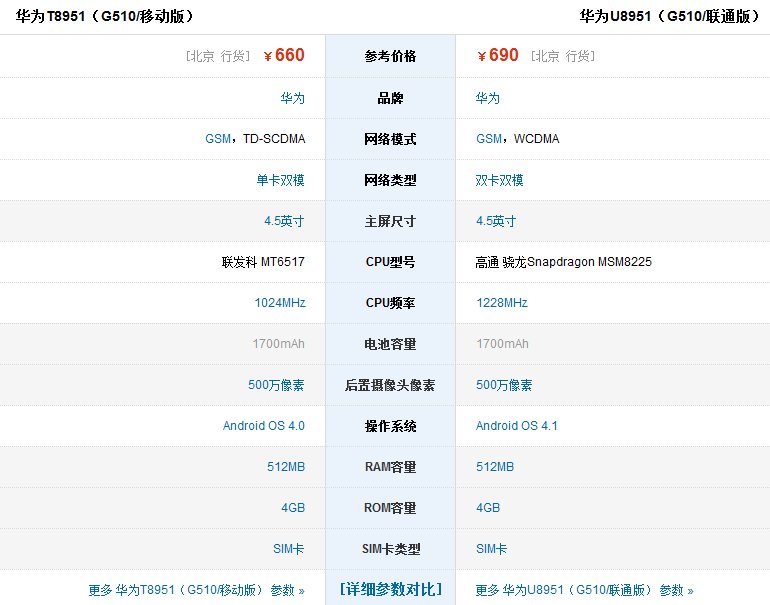Click the 主屏尺寸 row label
Viewport: 770px width, 605px height.
click(390, 221)
